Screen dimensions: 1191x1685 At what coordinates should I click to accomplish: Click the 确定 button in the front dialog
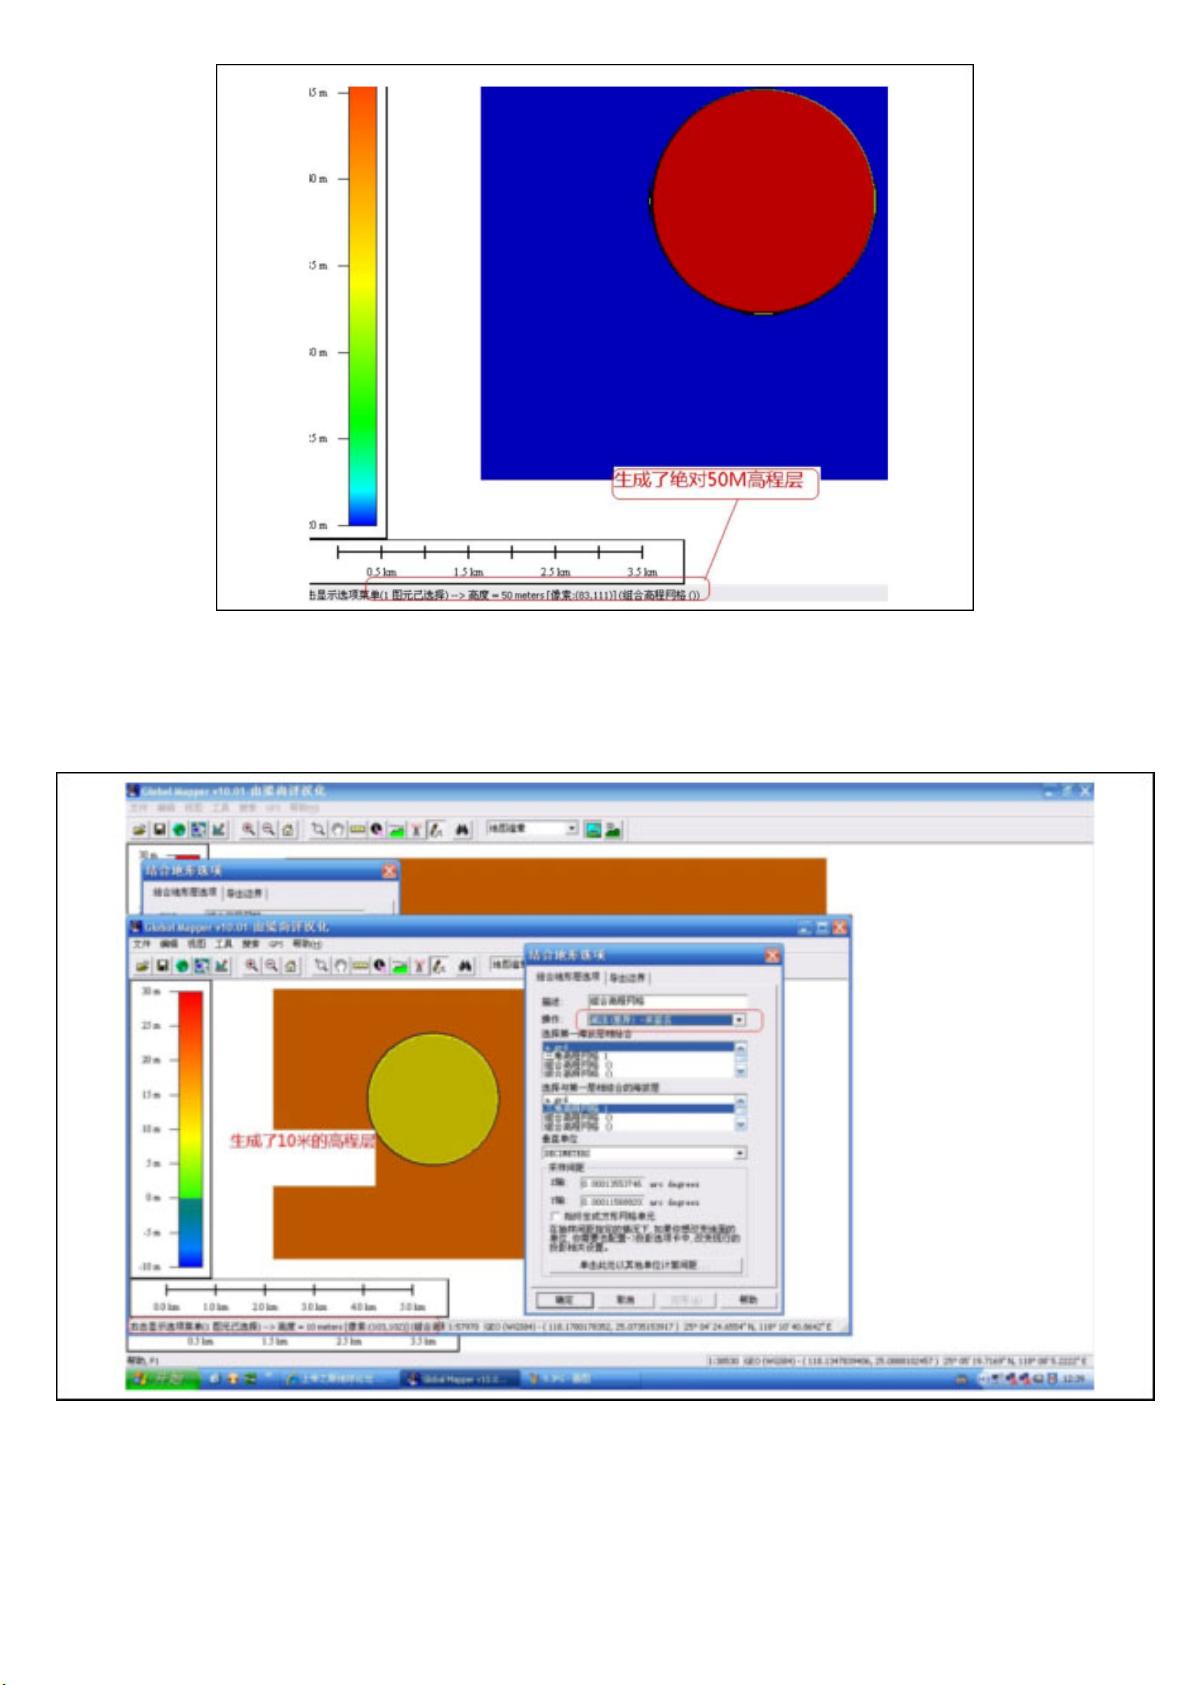(566, 1299)
